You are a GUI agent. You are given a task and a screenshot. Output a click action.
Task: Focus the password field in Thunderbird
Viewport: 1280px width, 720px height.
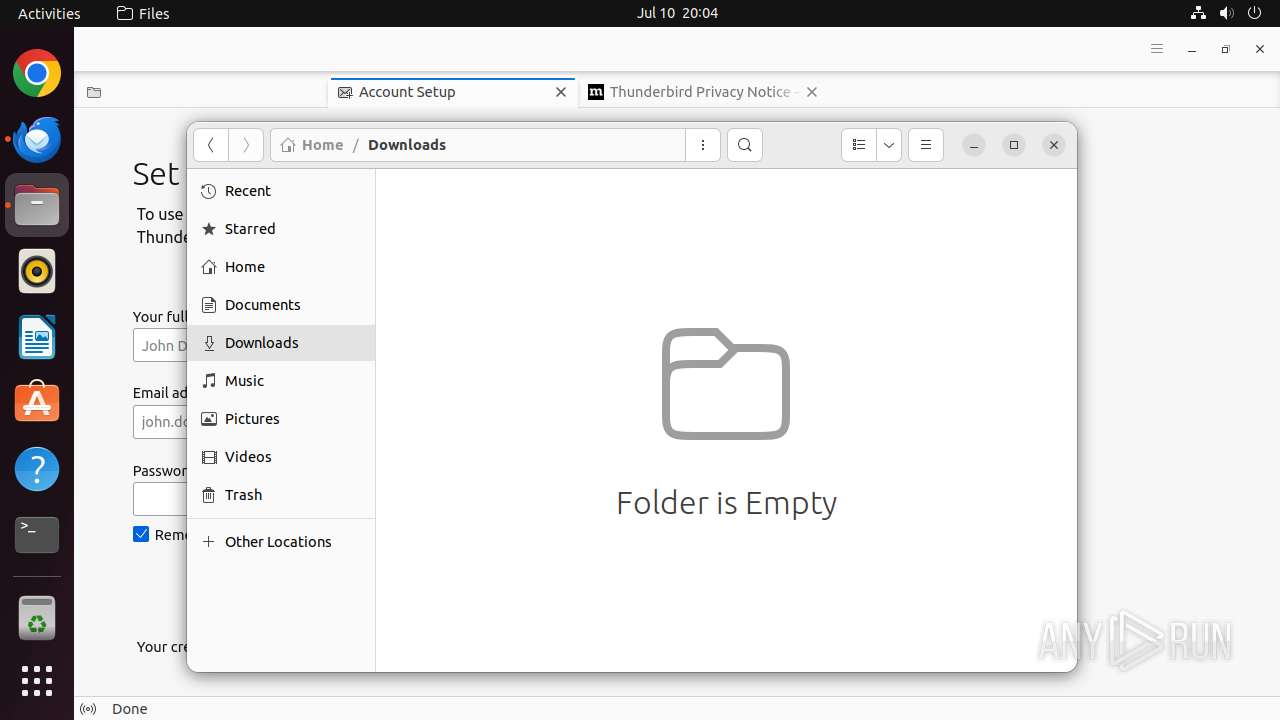[x=160, y=499]
